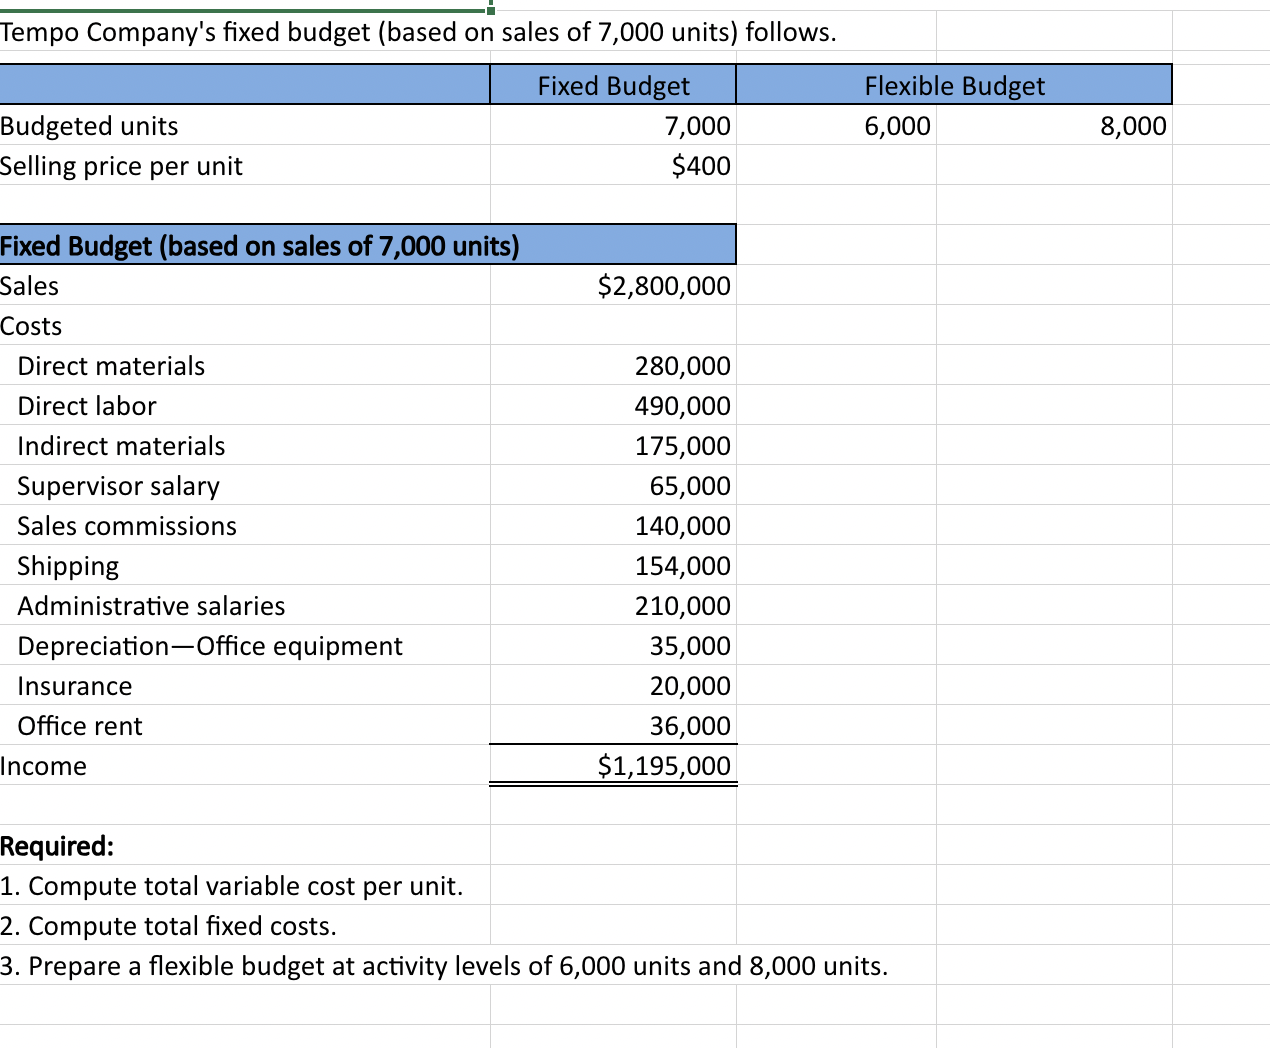
Task: Select the 35,000 depreciation value
Action: [x=613, y=646]
